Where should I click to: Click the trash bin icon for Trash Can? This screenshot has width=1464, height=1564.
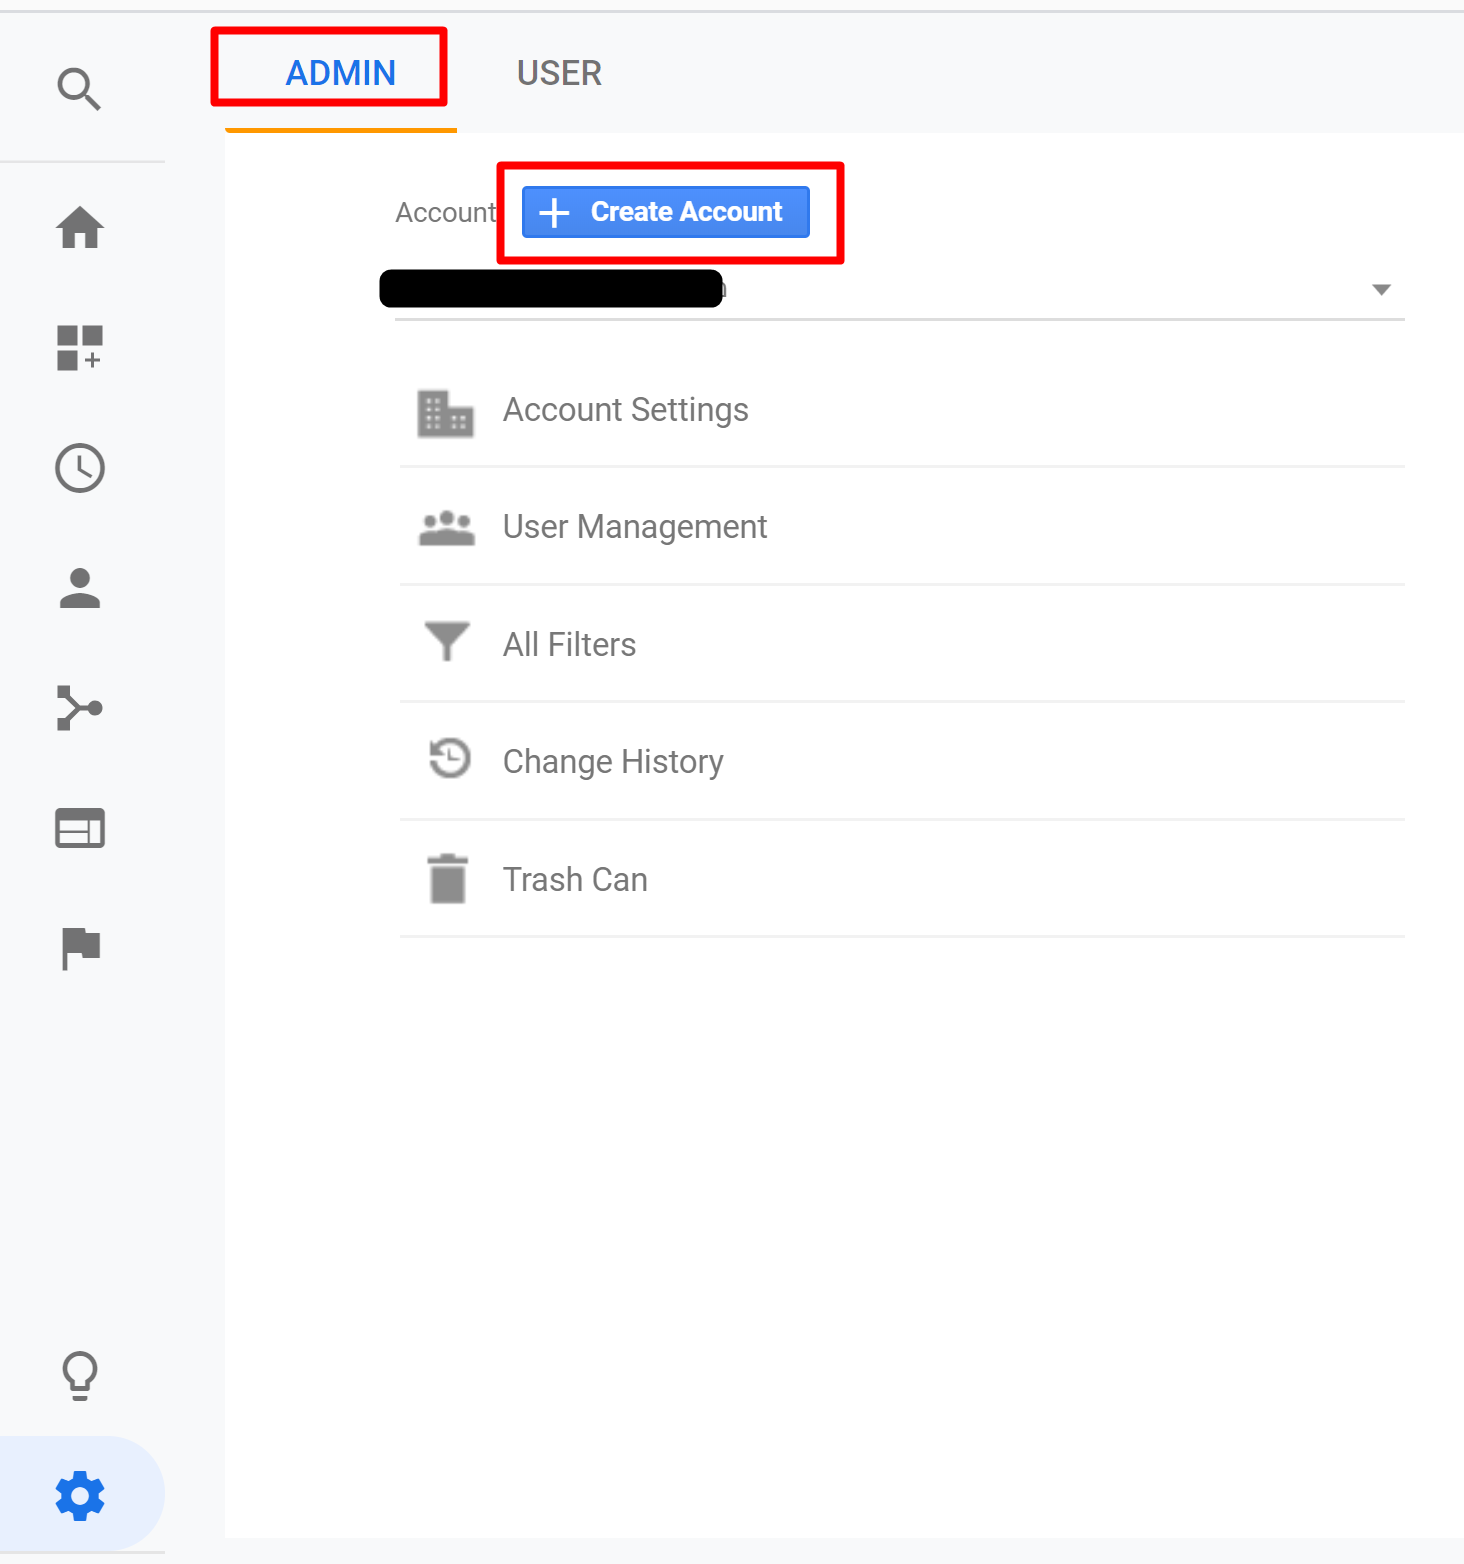click(447, 879)
